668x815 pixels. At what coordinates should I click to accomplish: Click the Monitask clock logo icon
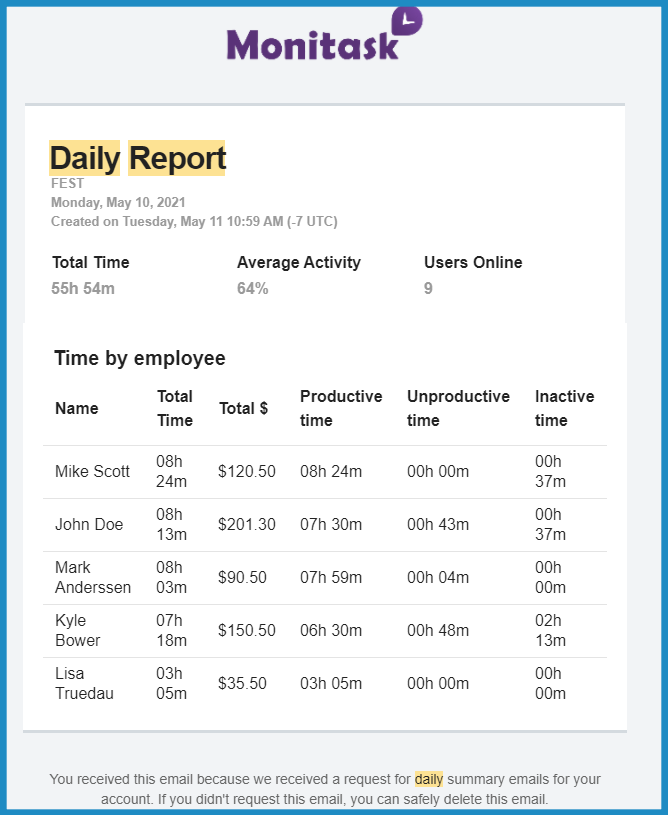coord(407,21)
